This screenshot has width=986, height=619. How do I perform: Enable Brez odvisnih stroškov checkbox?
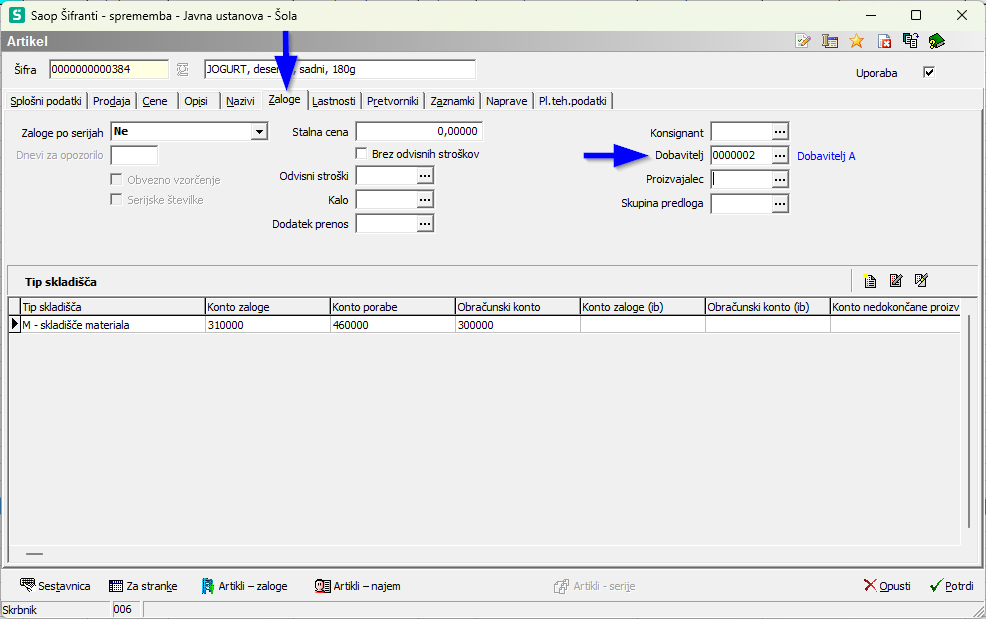pos(362,153)
